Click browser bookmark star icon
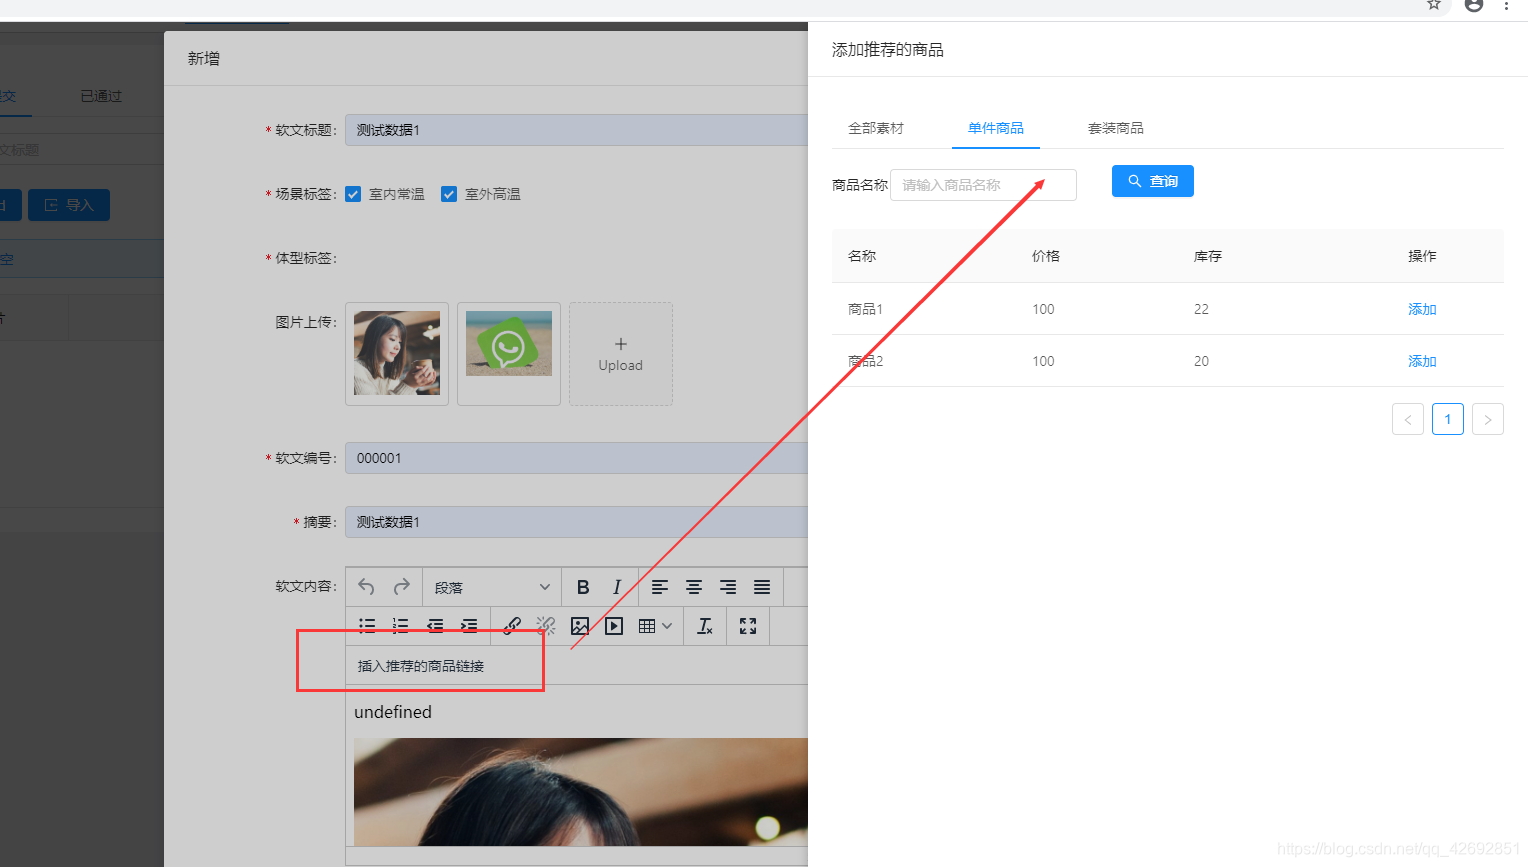The height and width of the screenshot is (867, 1528). tap(1434, 5)
